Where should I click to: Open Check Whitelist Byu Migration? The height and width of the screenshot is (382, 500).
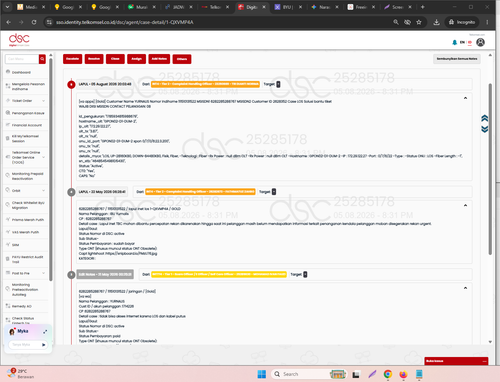pyautogui.click(x=25, y=205)
